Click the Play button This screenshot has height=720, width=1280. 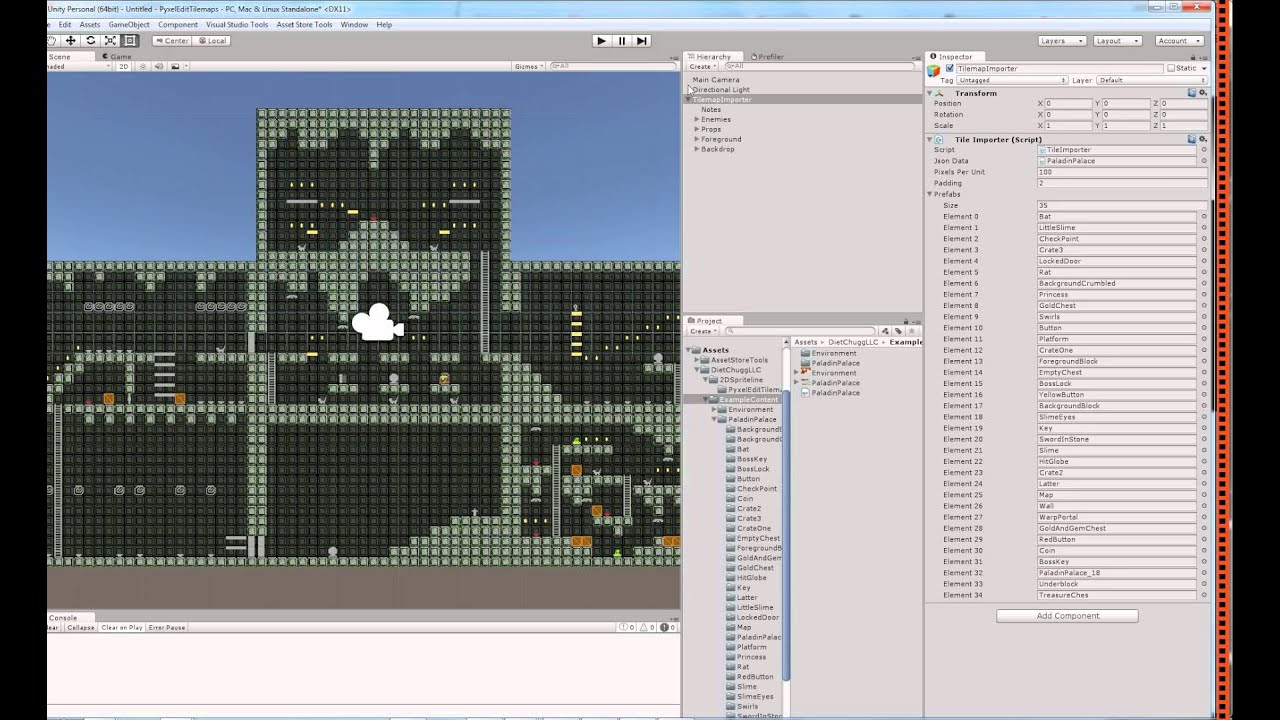pyautogui.click(x=601, y=41)
